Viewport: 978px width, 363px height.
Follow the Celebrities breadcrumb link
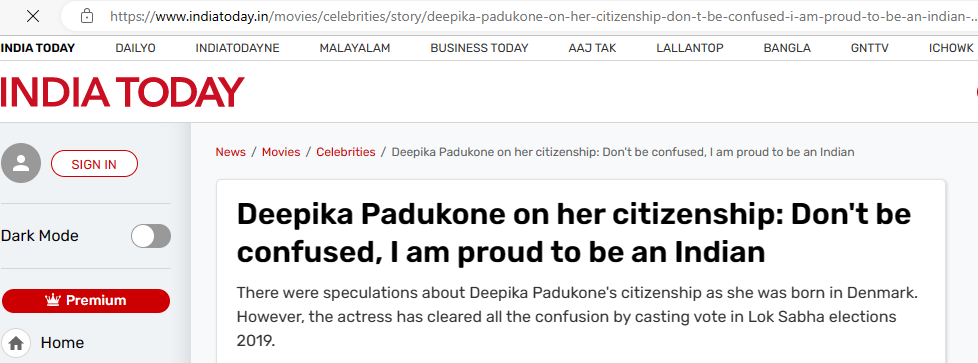[x=346, y=152]
